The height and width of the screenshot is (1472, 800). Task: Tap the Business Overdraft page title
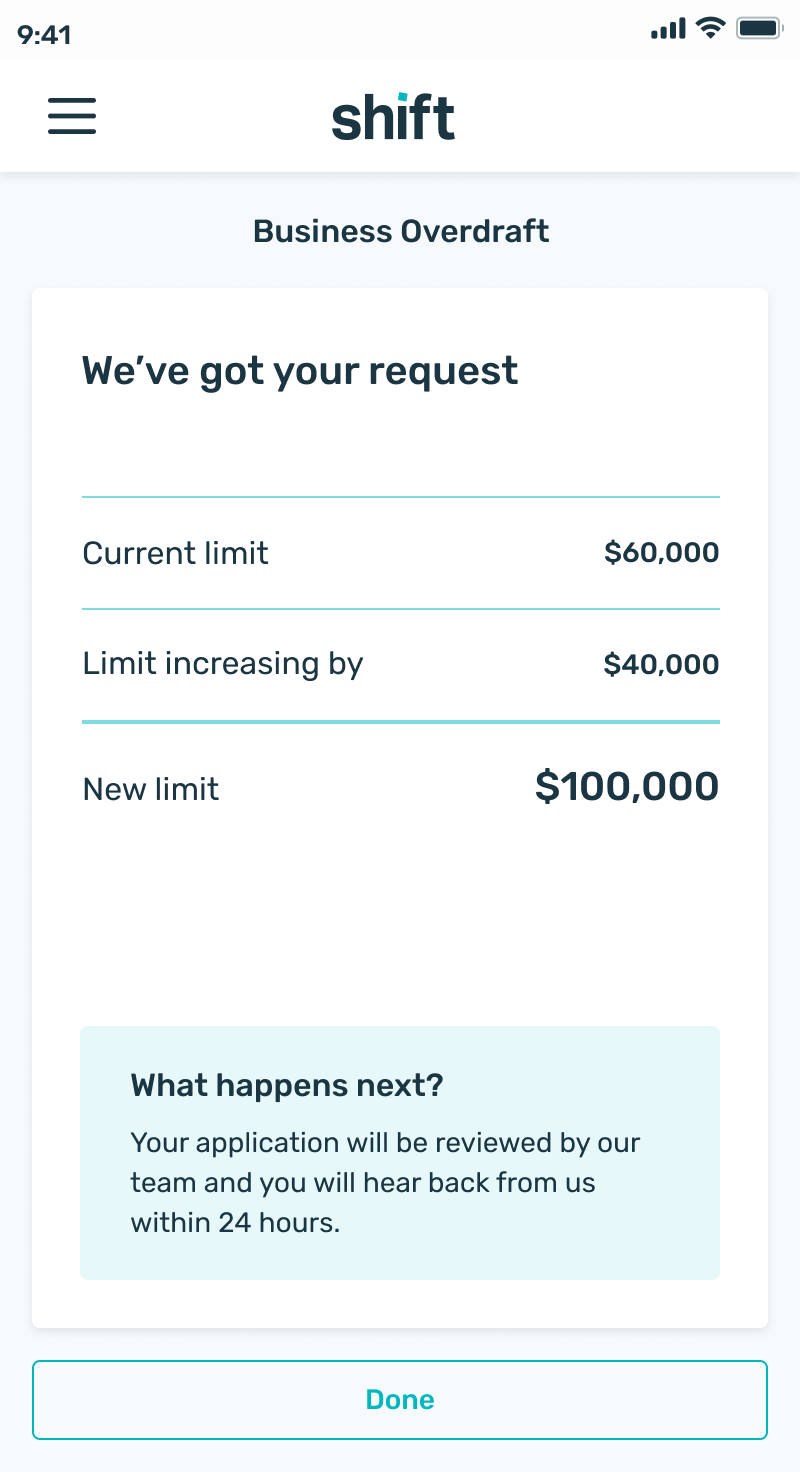tap(401, 232)
